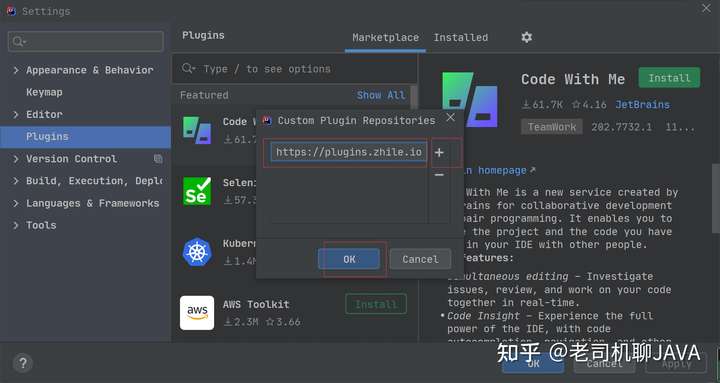This screenshot has height=383, width=720.
Task: Expand the Version Control node
Action: pyautogui.click(x=16, y=159)
